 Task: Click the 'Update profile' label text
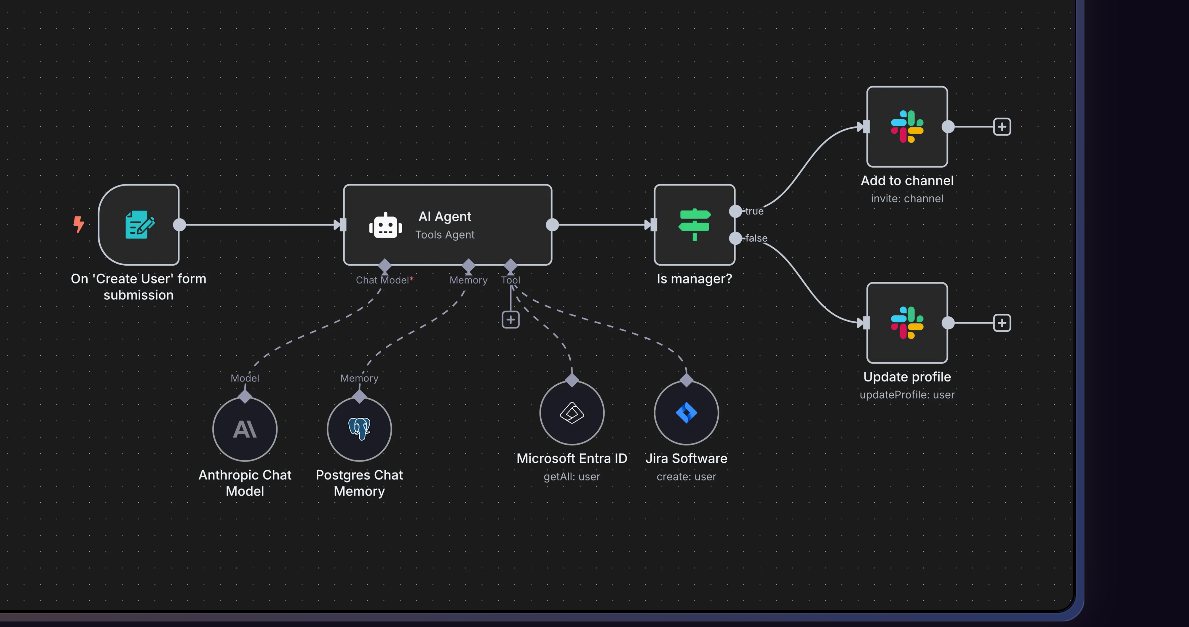pyautogui.click(x=907, y=377)
